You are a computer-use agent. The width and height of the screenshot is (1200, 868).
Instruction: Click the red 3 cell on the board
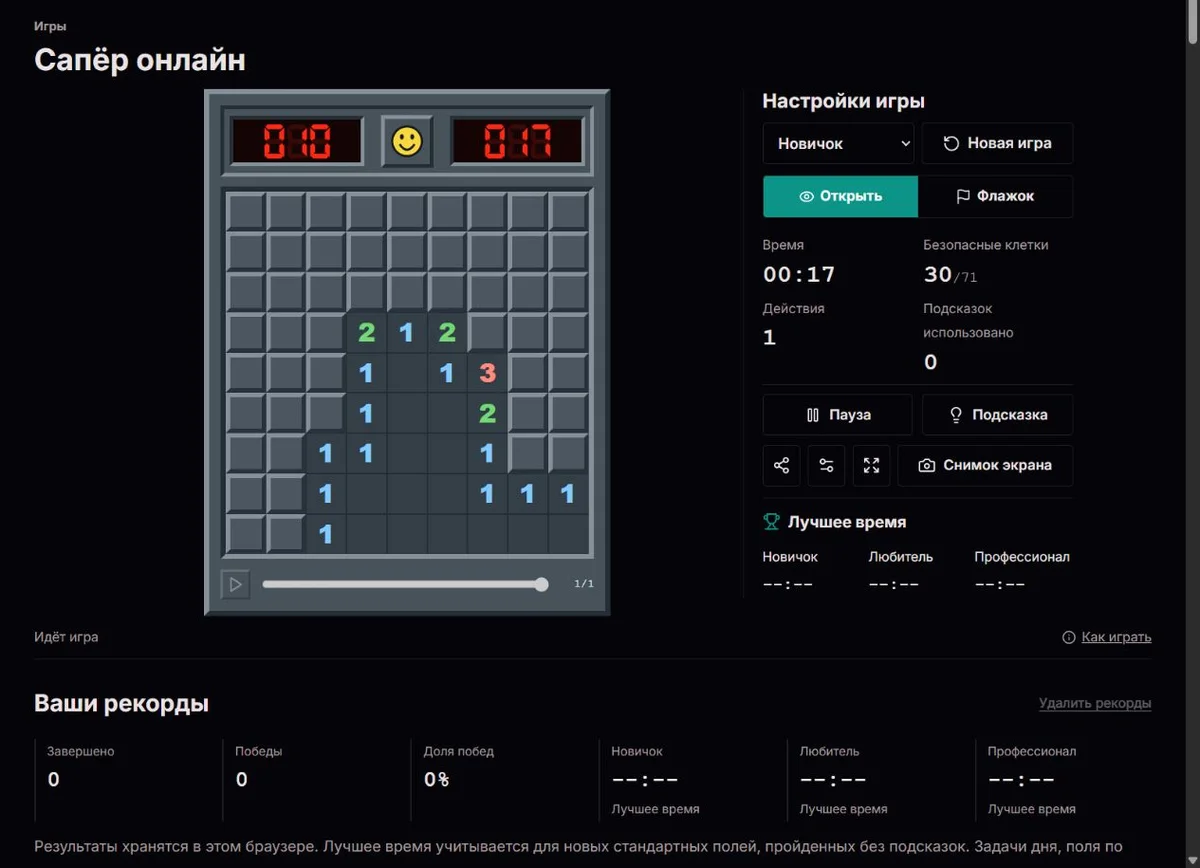click(x=487, y=373)
